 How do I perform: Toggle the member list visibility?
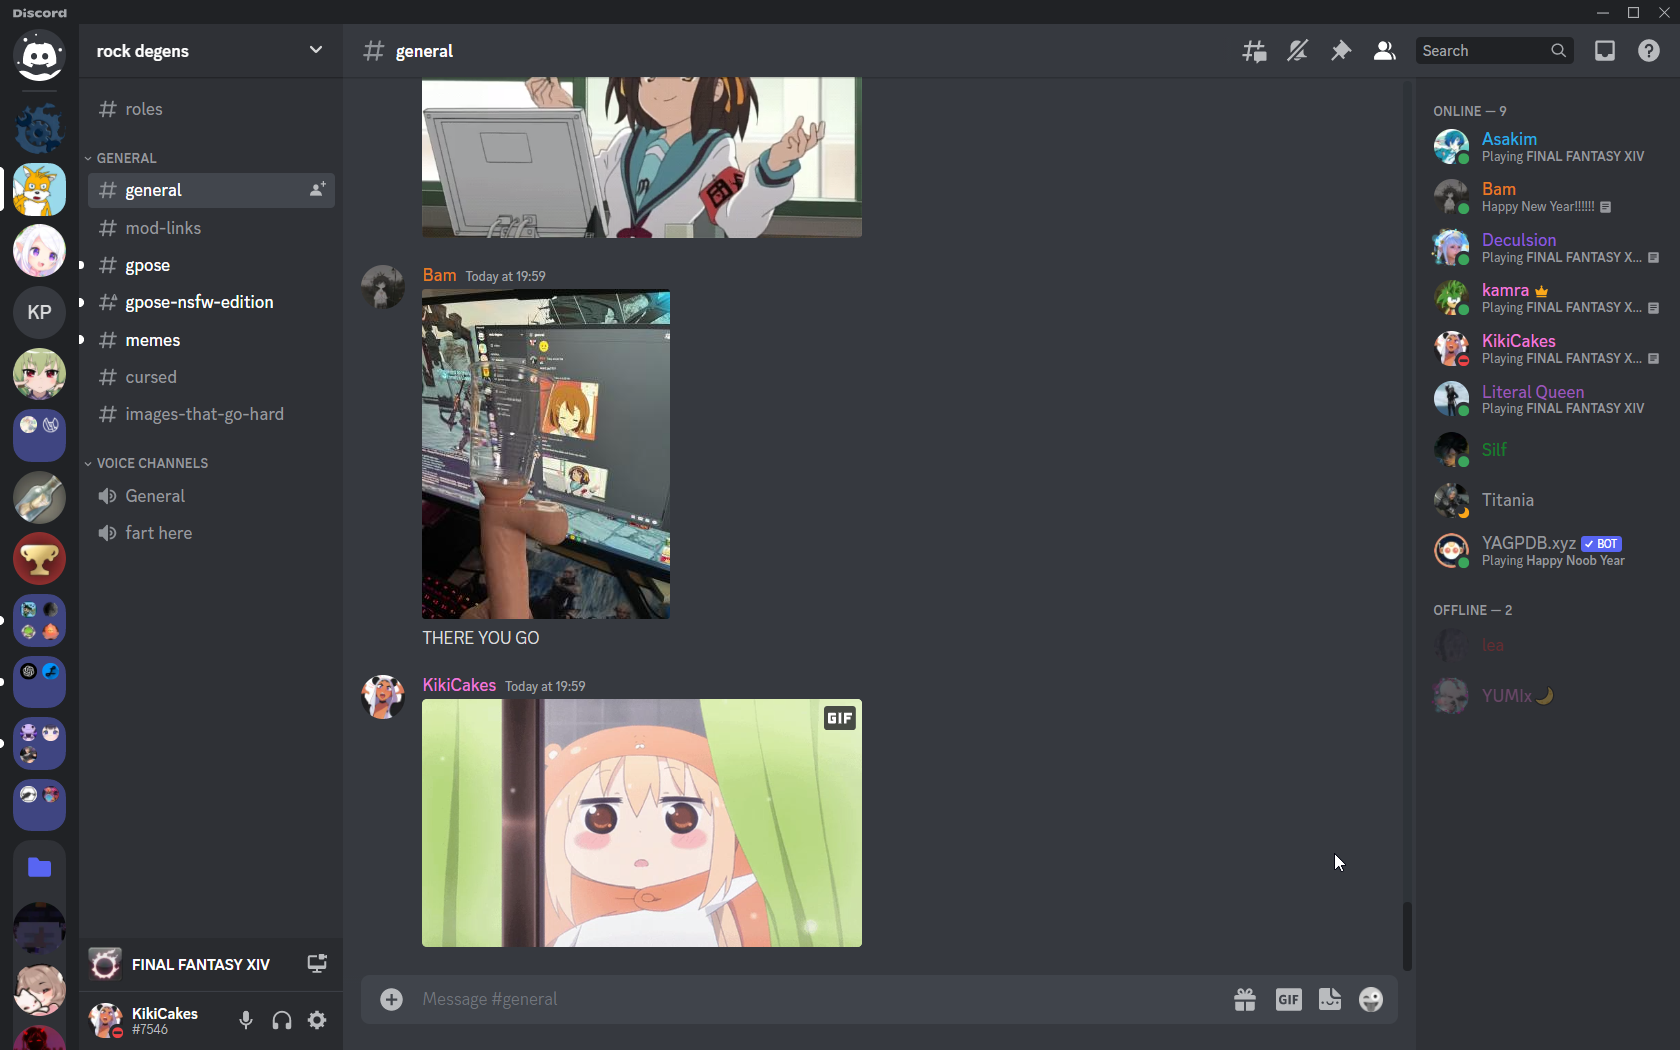coord(1385,51)
